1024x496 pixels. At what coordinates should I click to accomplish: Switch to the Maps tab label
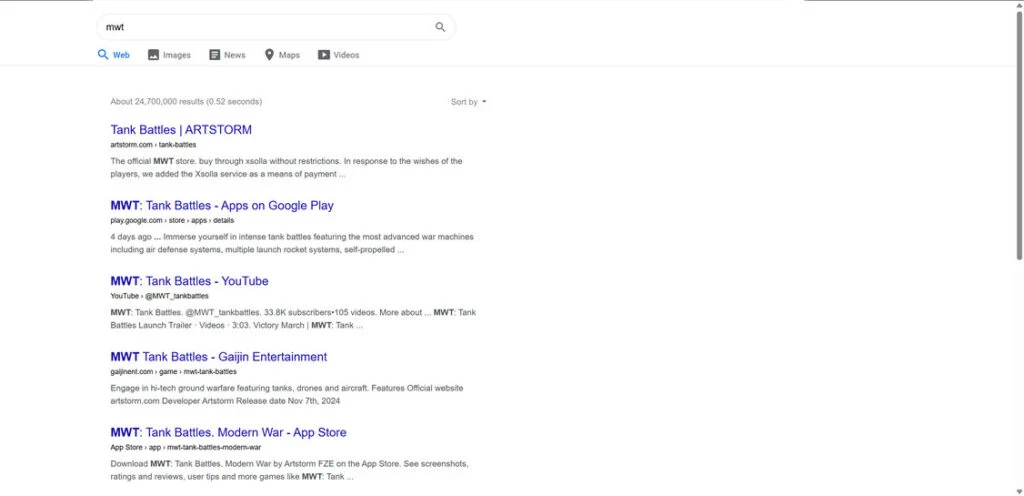pyautogui.click(x=289, y=55)
